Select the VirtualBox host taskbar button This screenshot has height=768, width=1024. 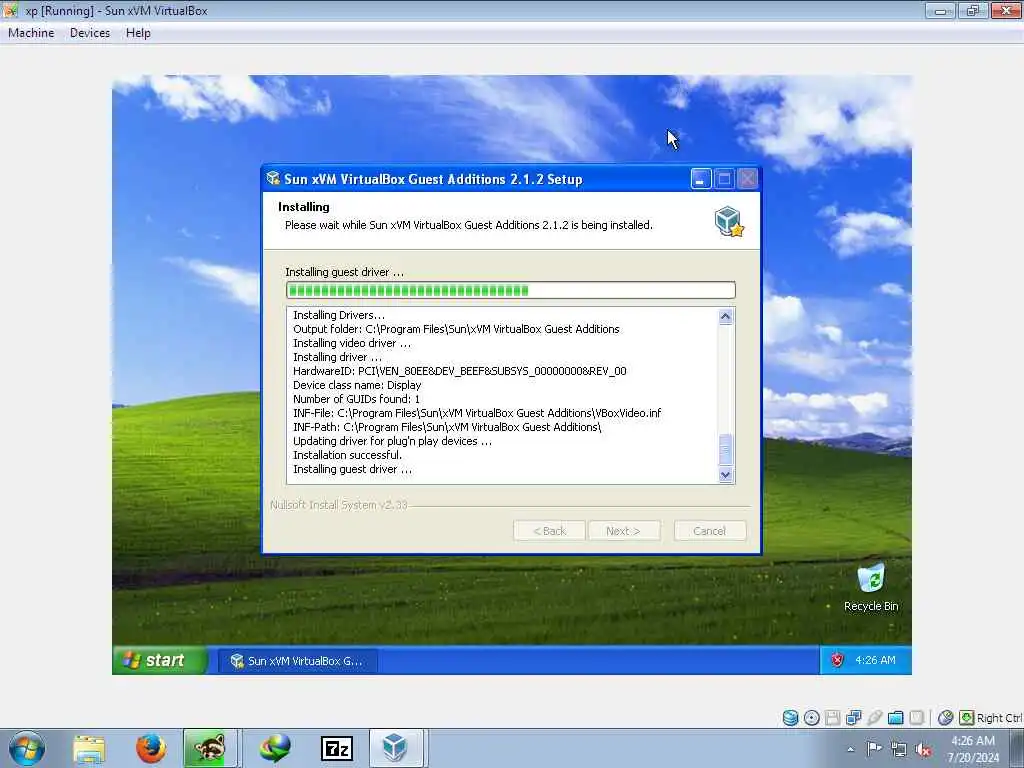point(396,748)
